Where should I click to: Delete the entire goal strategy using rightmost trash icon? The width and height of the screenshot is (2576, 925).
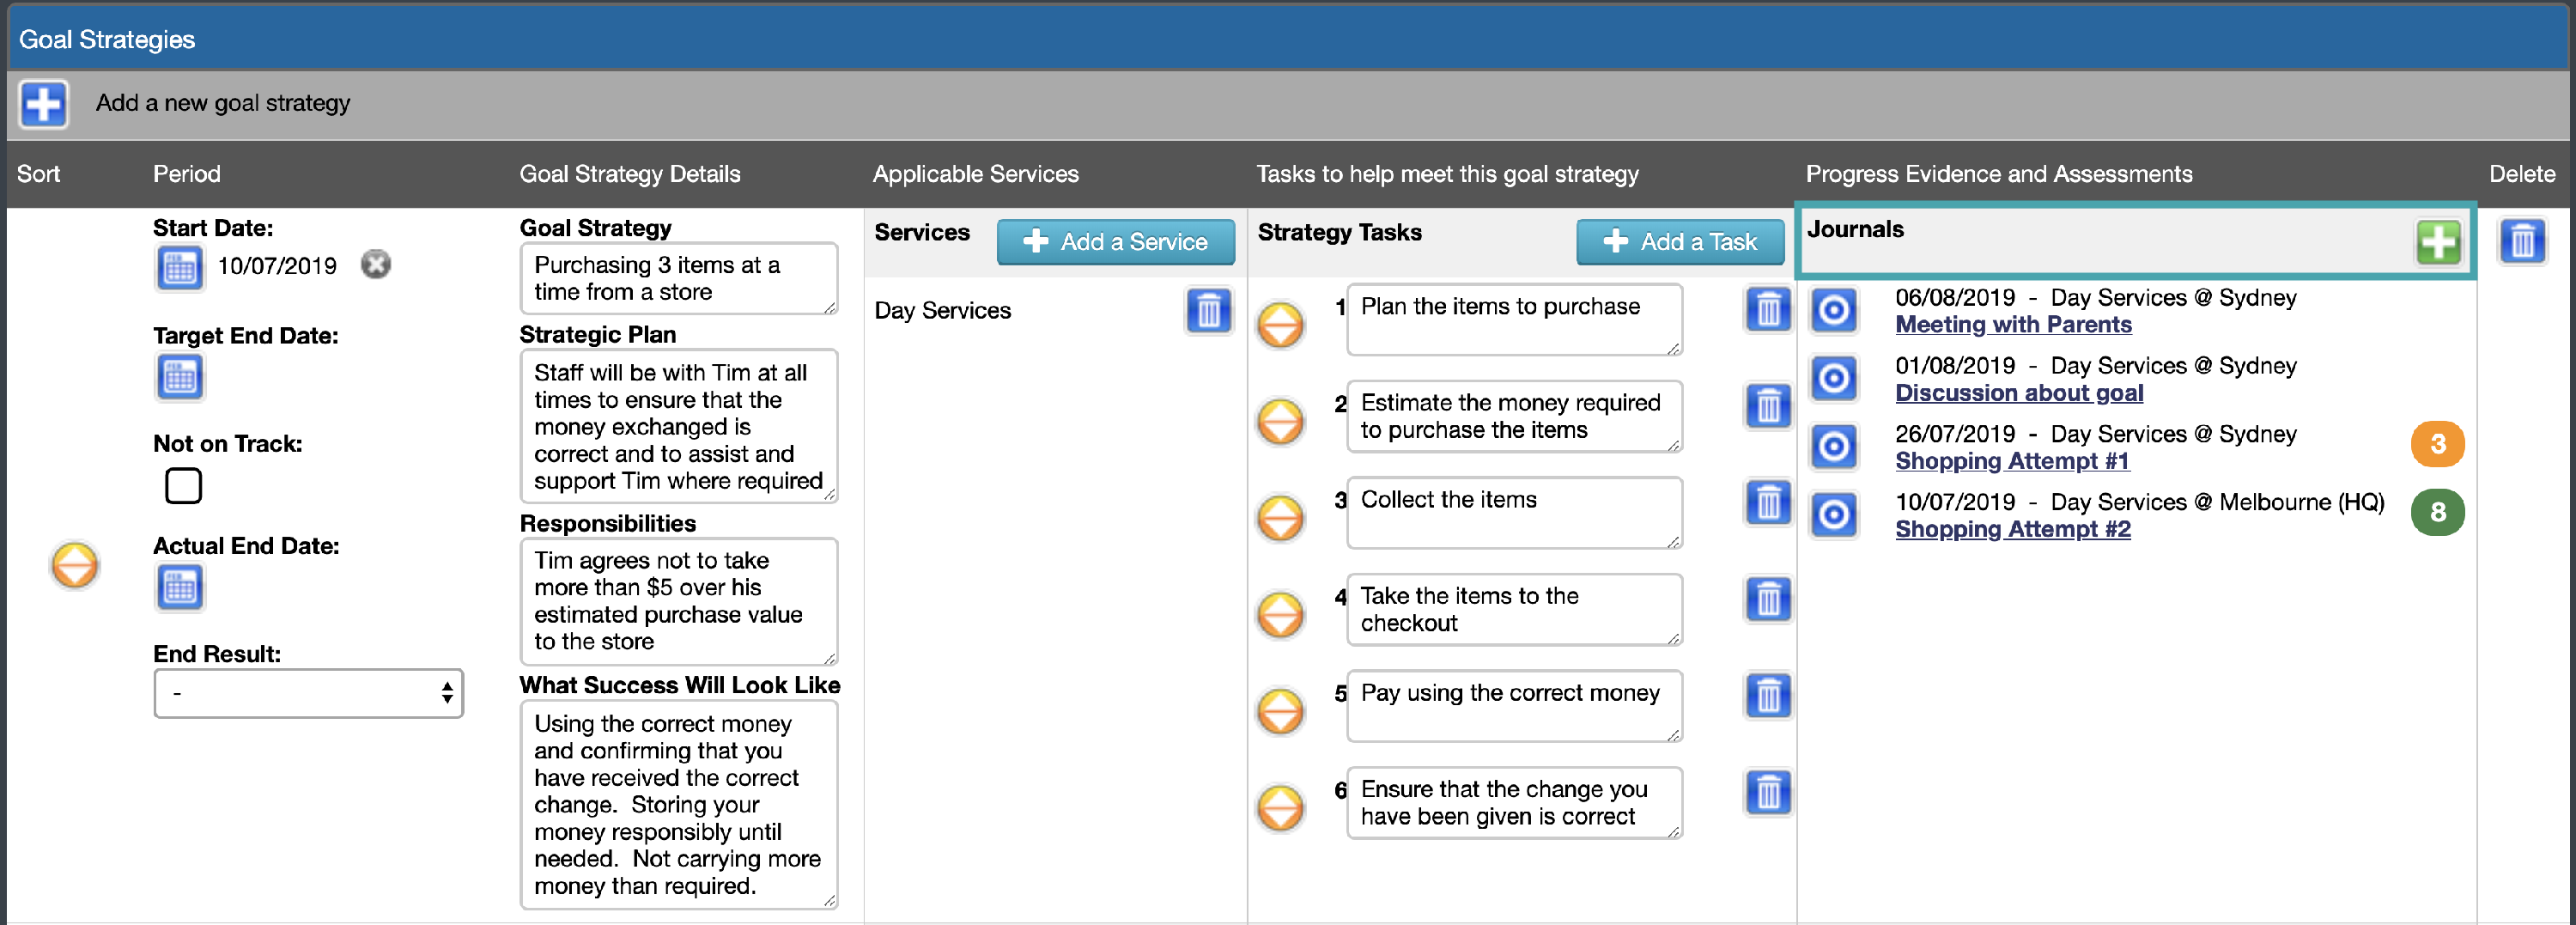point(2524,240)
